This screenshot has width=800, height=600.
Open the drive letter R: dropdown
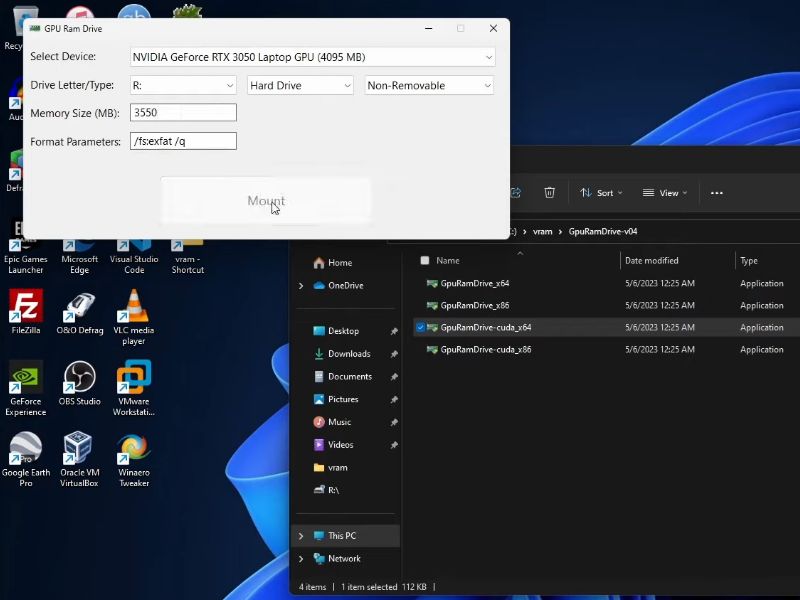pyautogui.click(x=183, y=85)
